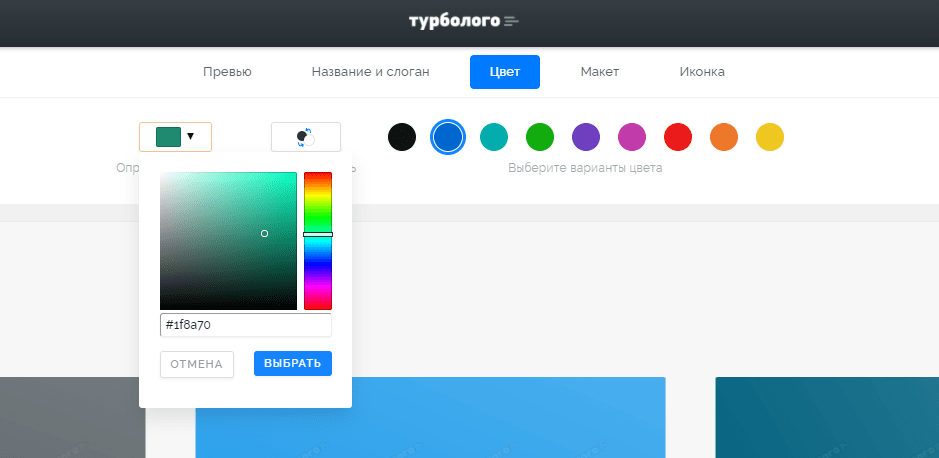
Task: Select the black color option circle
Action: coord(402,137)
